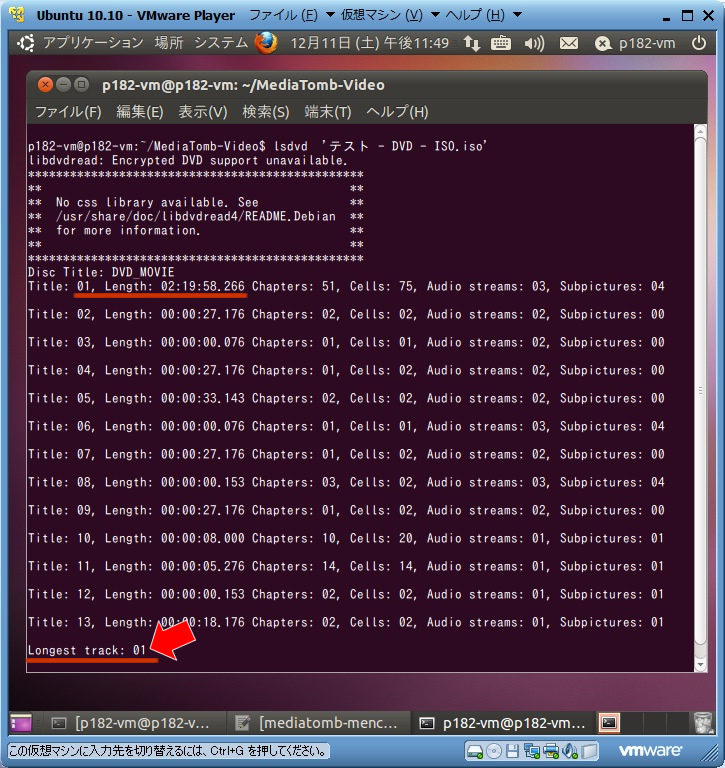Close the MediaTomb-Video terminal window
This screenshot has width=725, height=768.
[x=45, y=84]
